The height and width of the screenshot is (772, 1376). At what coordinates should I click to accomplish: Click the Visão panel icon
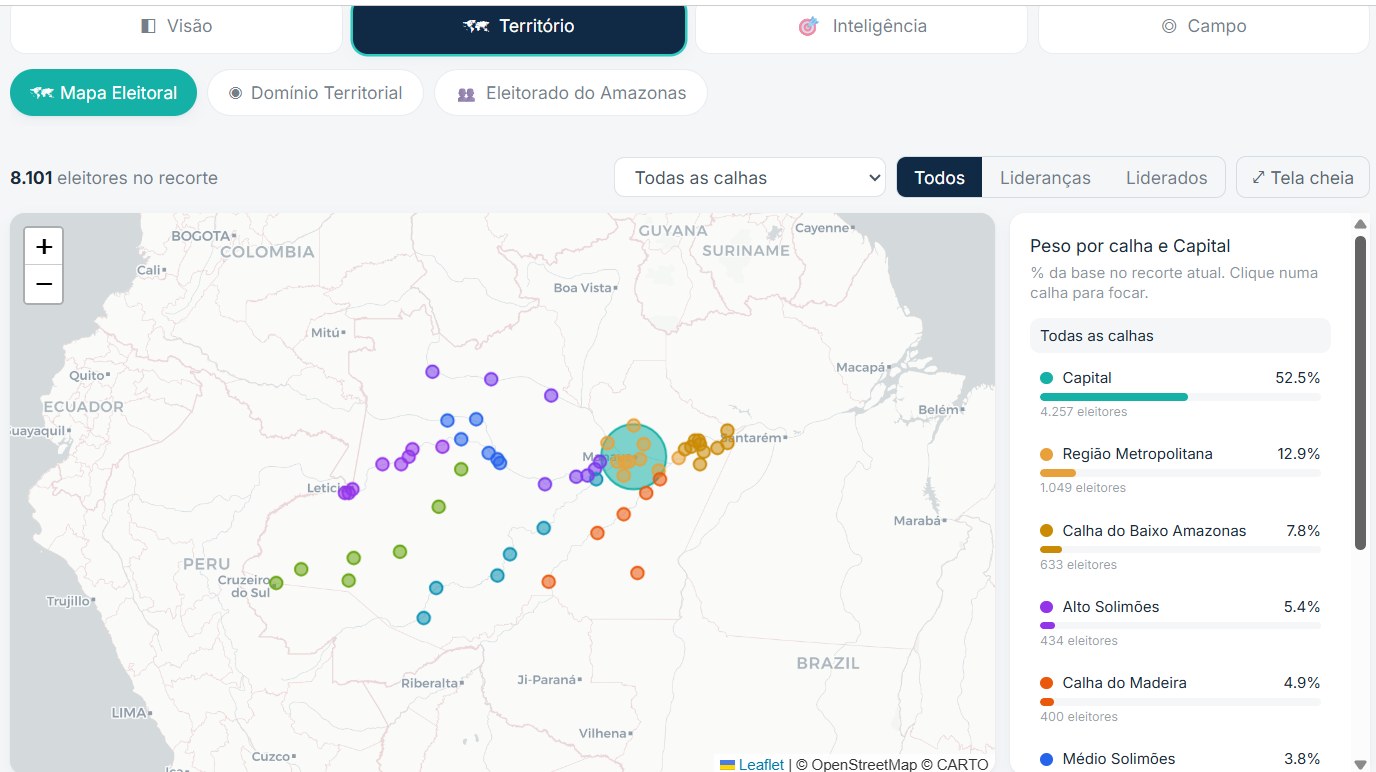[148, 27]
